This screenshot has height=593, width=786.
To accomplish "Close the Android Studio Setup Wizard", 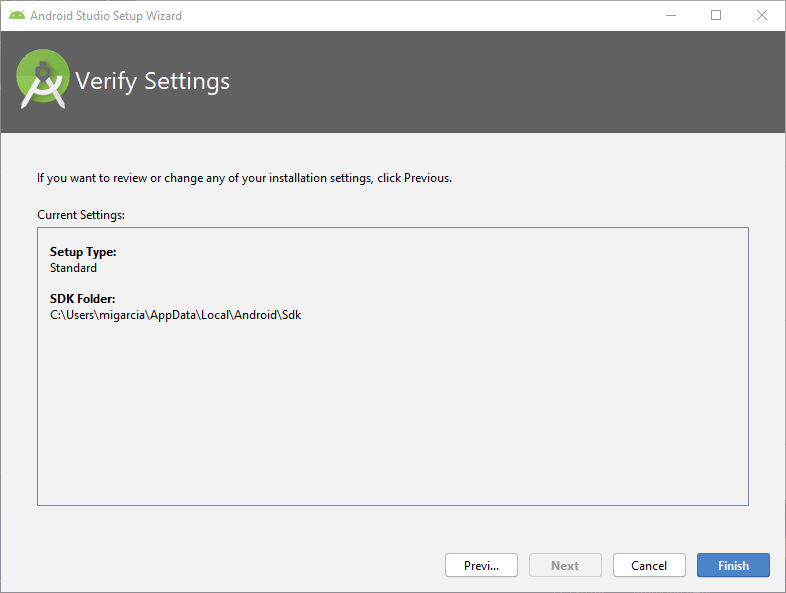I will [x=761, y=16].
